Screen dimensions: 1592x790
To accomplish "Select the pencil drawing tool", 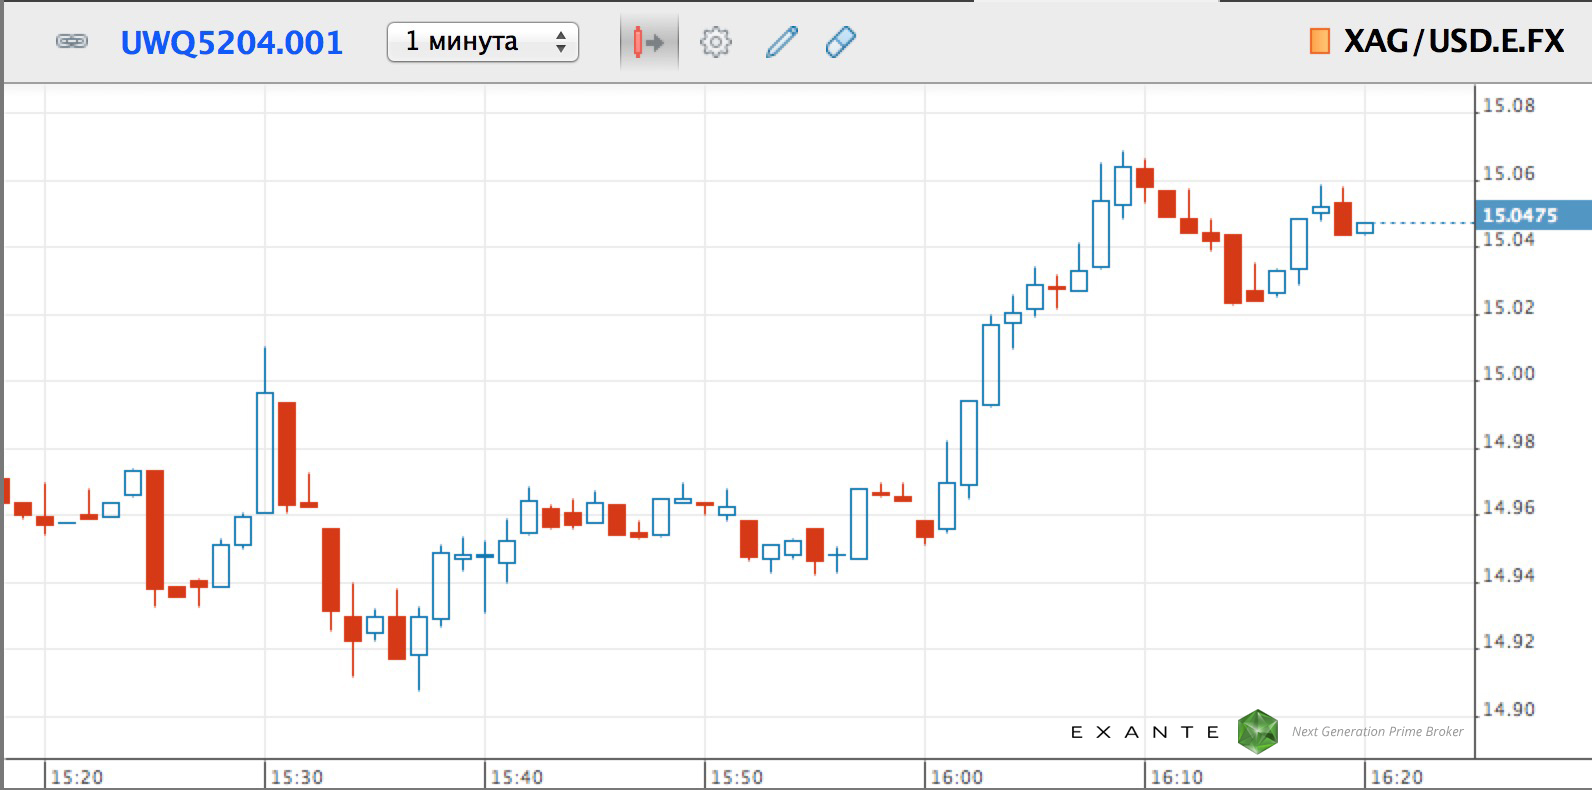I will pos(781,42).
